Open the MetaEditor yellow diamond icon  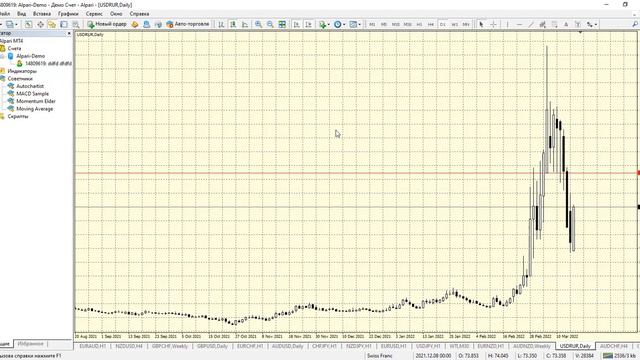coord(135,24)
